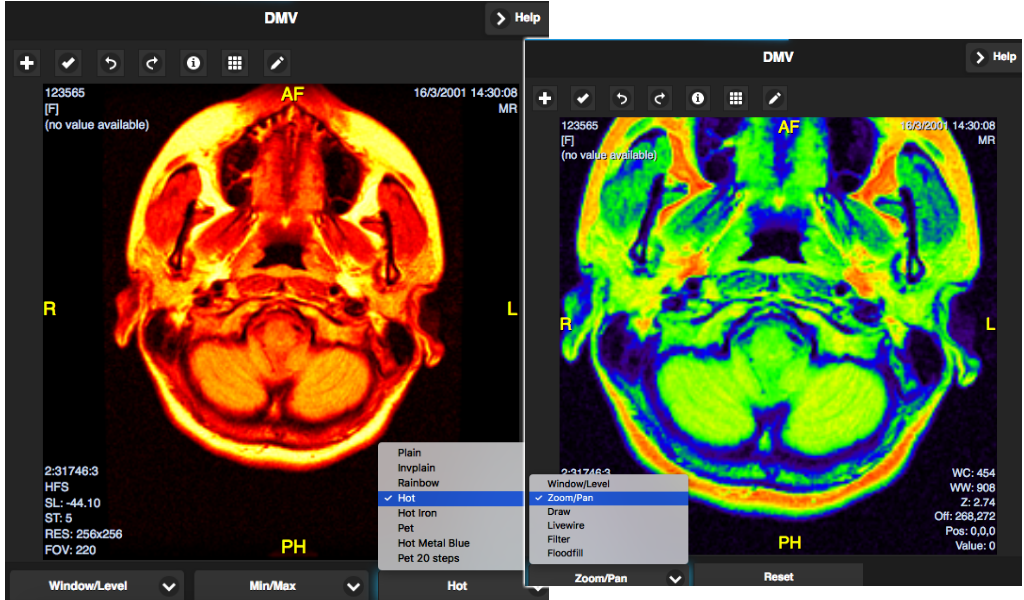Open the info icon in the left viewer toolbar
This screenshot has height=600, width=1024.
(193, 63)
